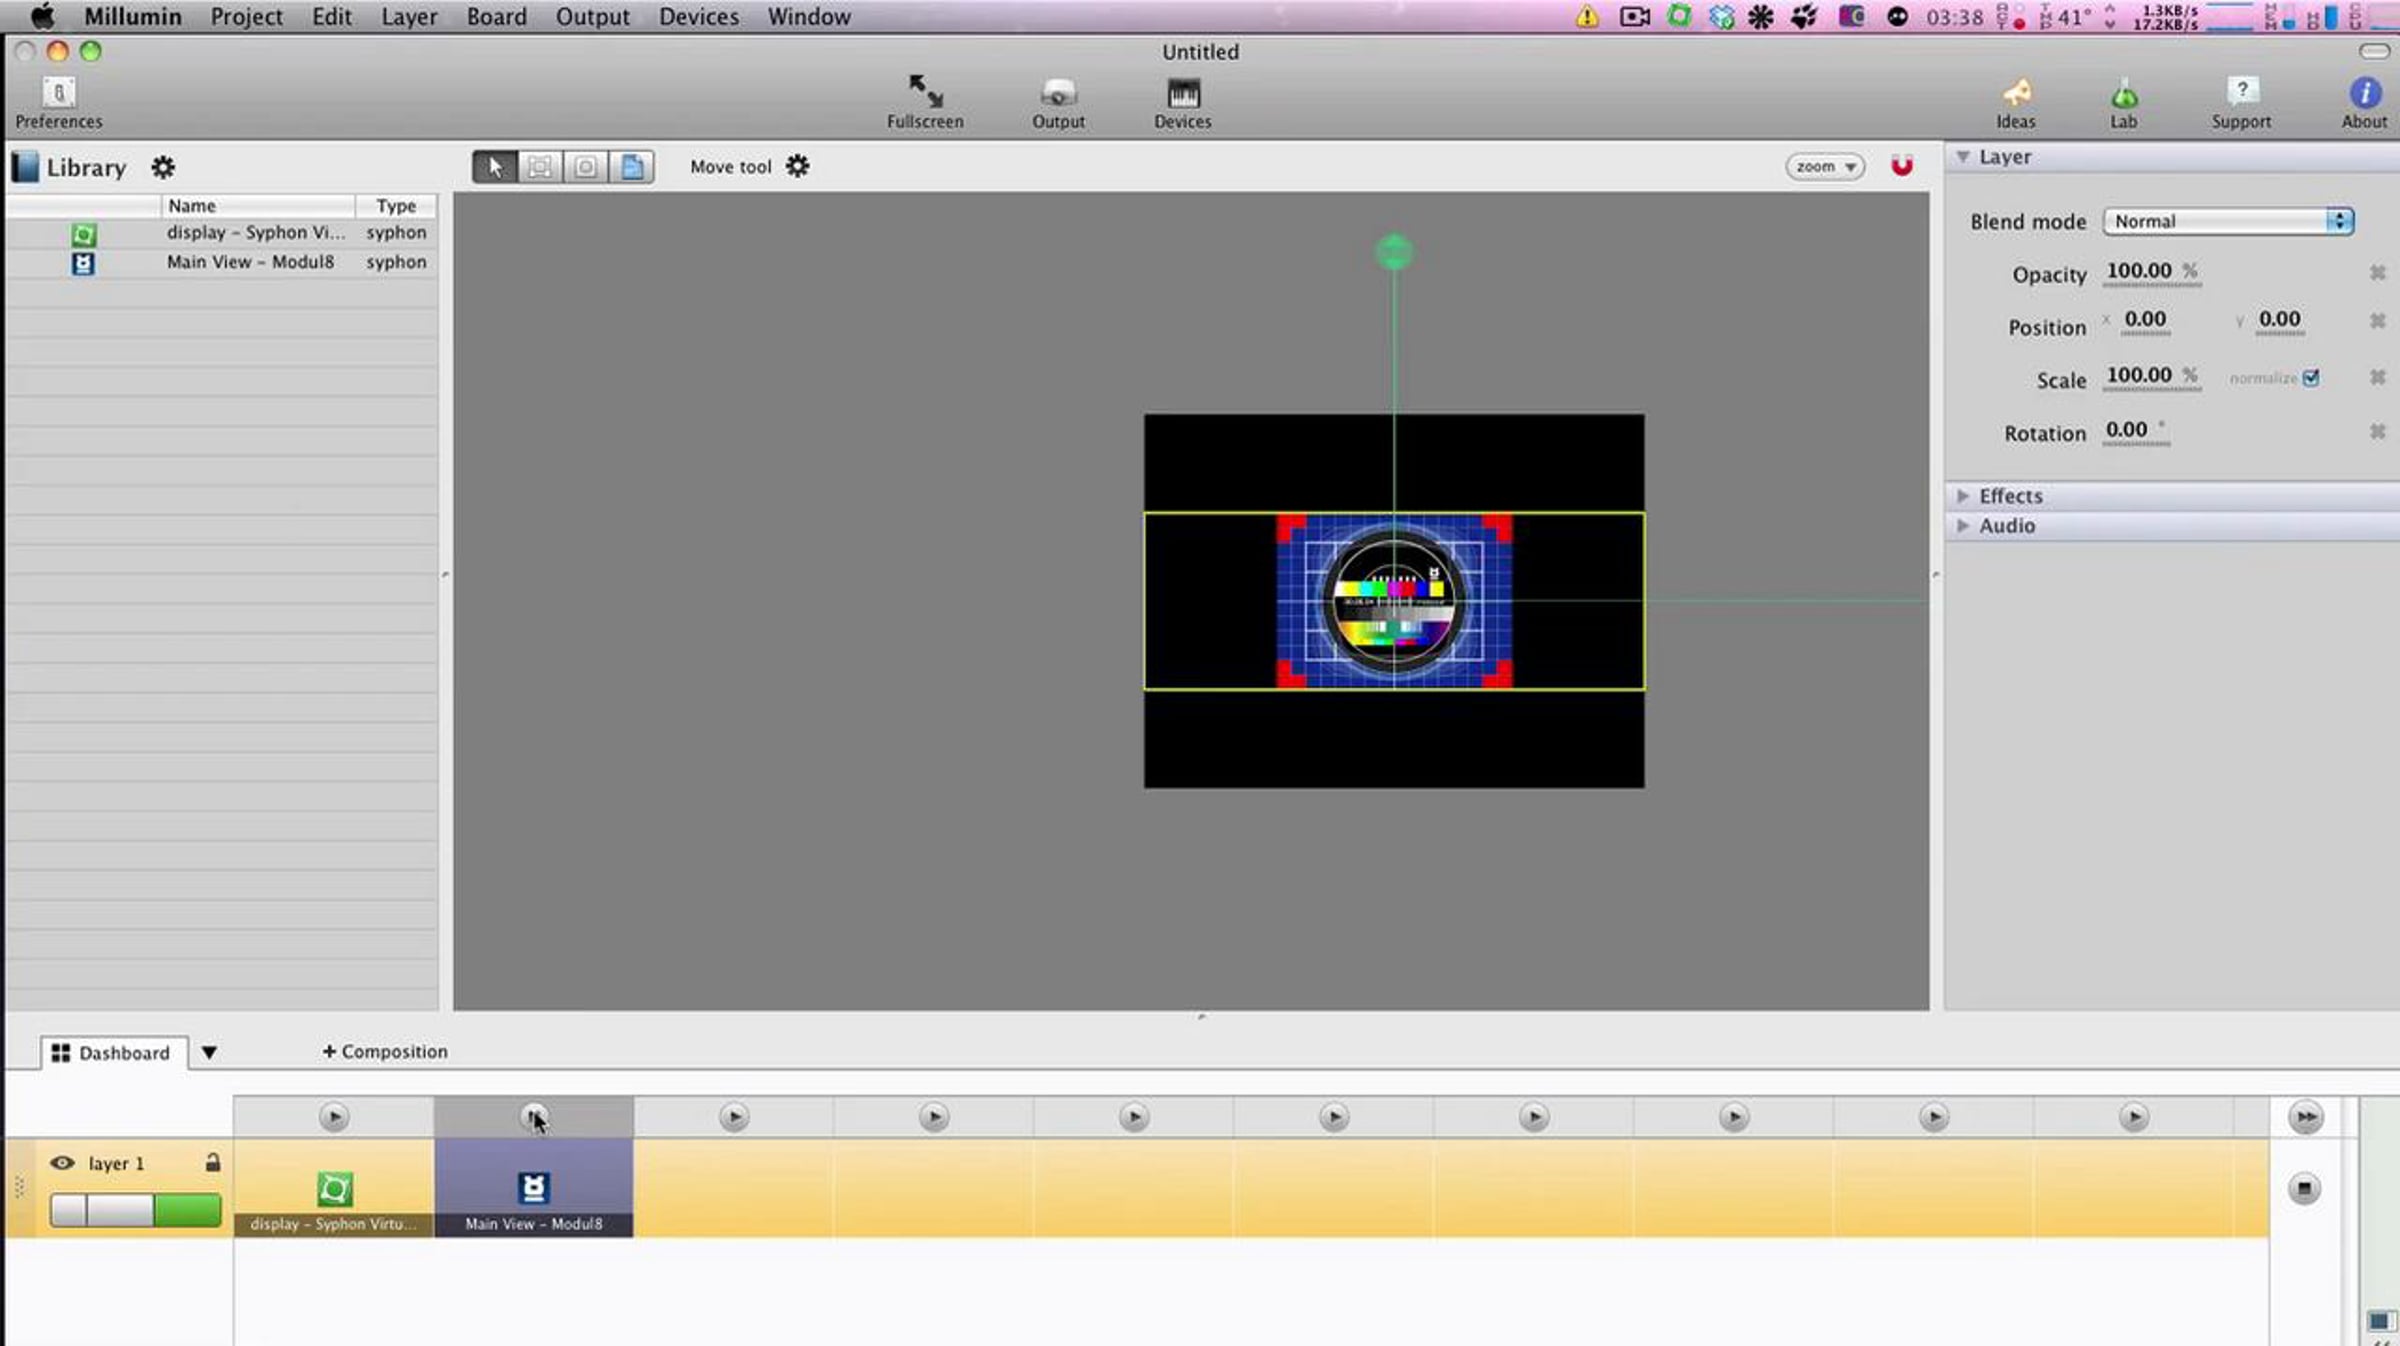Open the Project menu
The image size is (2400, 1346).
246,17
